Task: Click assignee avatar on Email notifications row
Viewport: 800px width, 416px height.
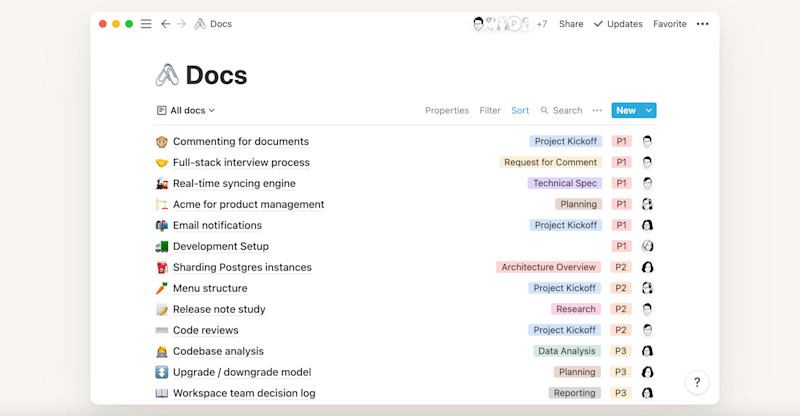Action: point(647,225)
